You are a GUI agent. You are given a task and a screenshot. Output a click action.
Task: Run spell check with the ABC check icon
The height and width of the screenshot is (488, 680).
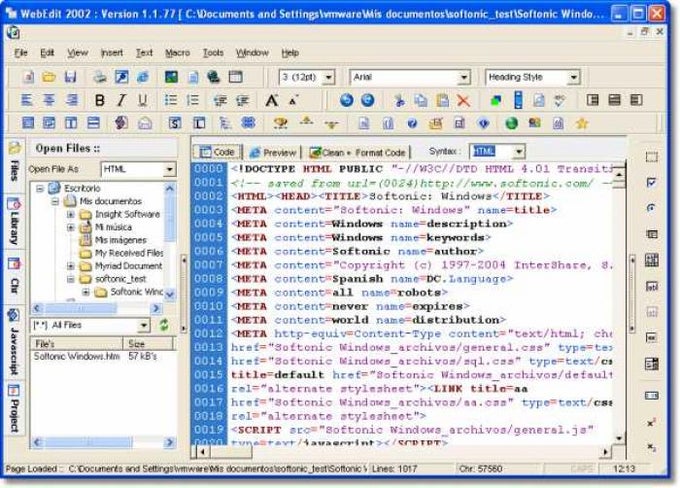click(x=560, y=101)
